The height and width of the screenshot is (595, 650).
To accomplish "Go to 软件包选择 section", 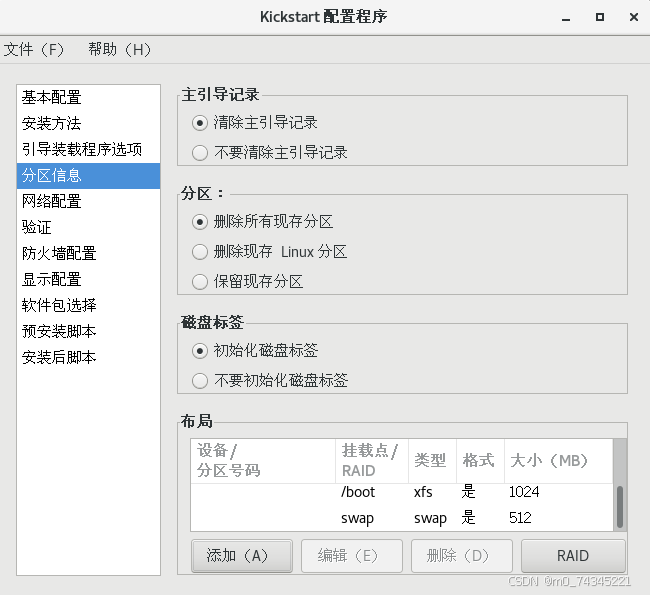I will click(88, 305).
